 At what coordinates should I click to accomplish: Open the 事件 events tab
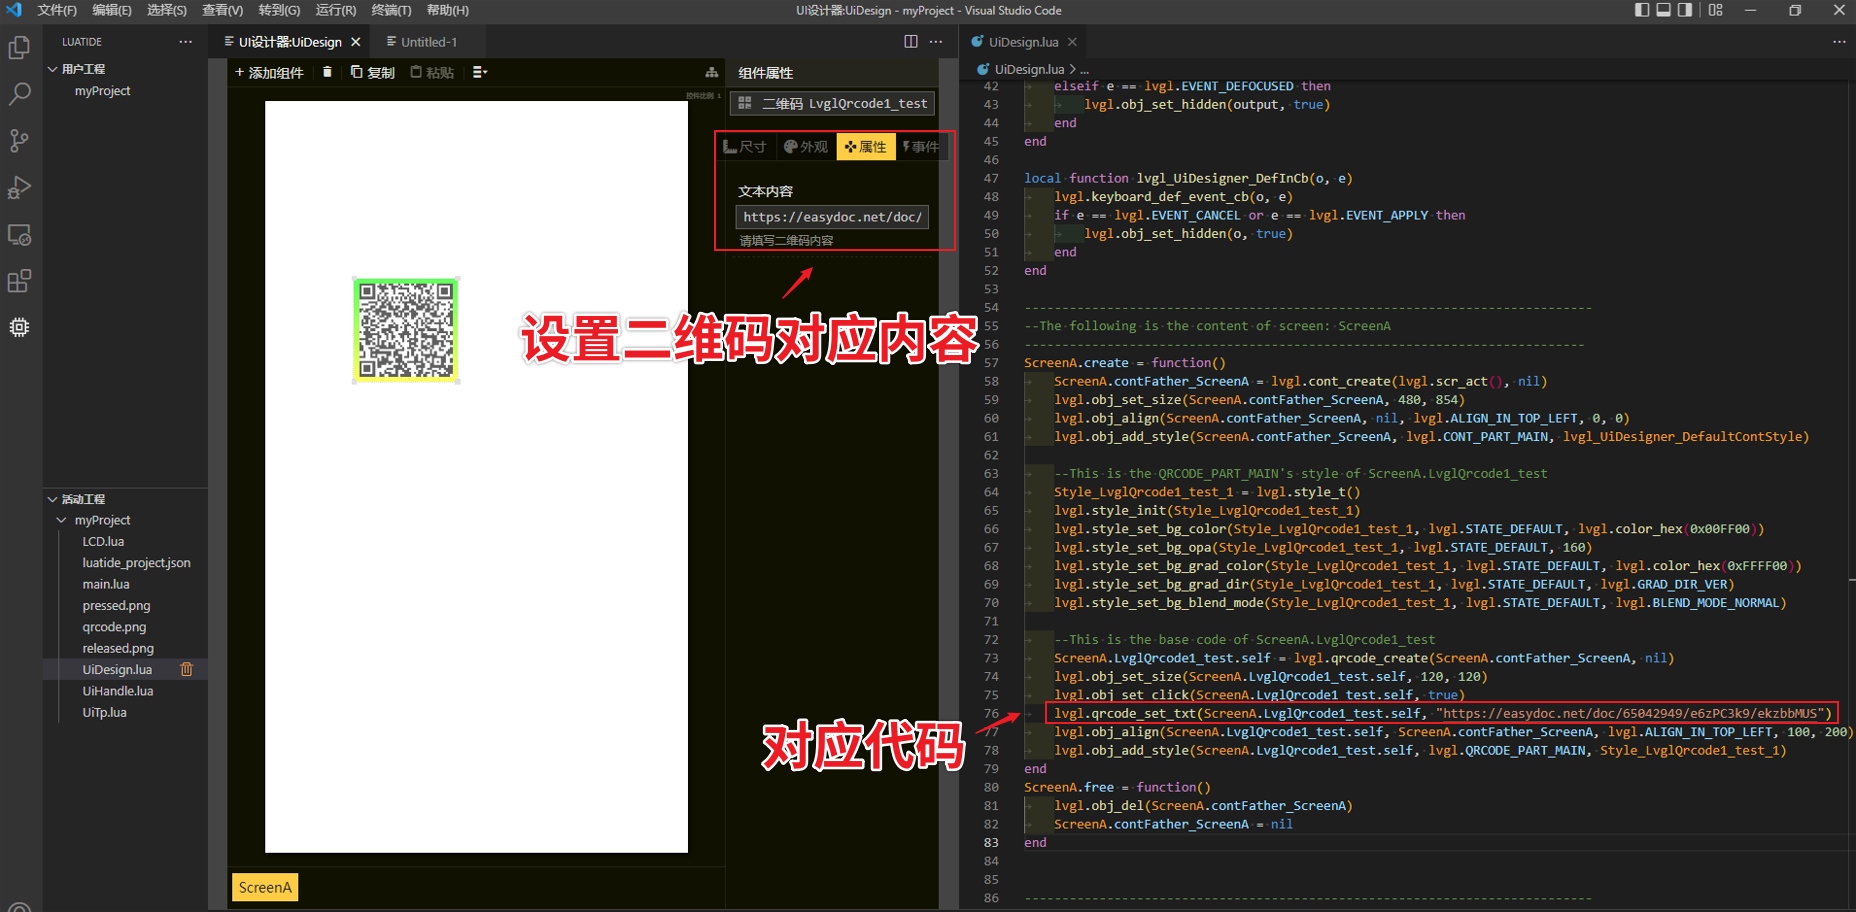[923, 146]
